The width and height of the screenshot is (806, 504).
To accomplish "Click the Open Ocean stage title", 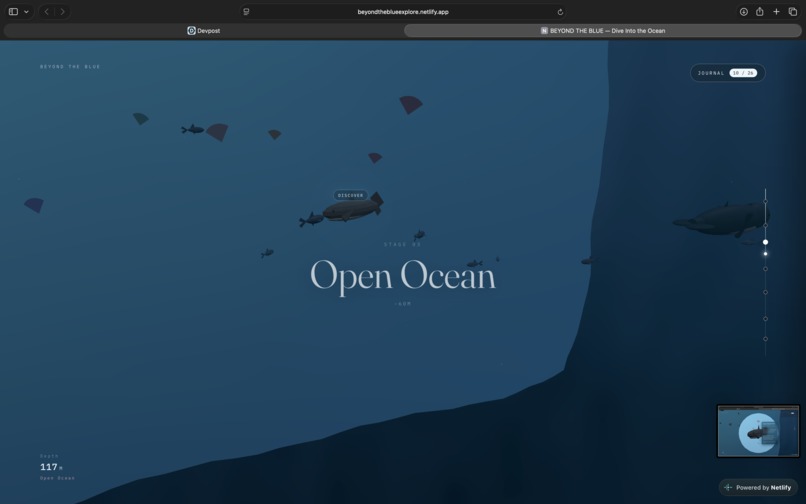I will [x=403, y=276].
